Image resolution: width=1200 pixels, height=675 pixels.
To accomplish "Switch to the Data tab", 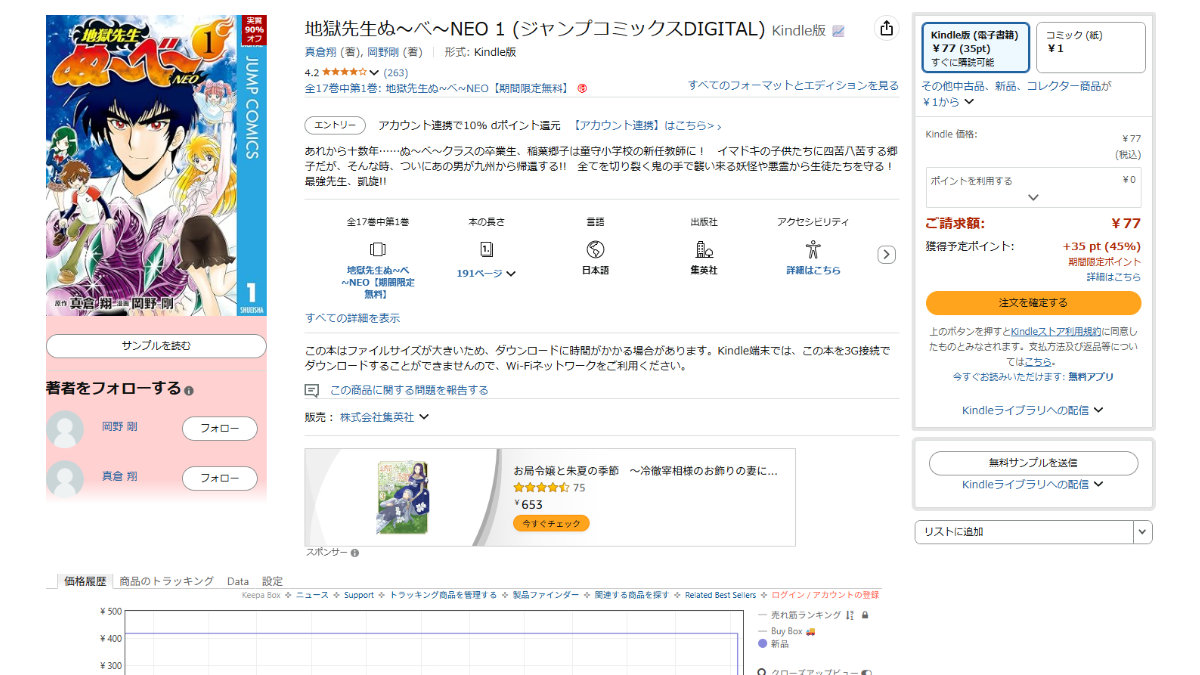I will pos(238,581).
